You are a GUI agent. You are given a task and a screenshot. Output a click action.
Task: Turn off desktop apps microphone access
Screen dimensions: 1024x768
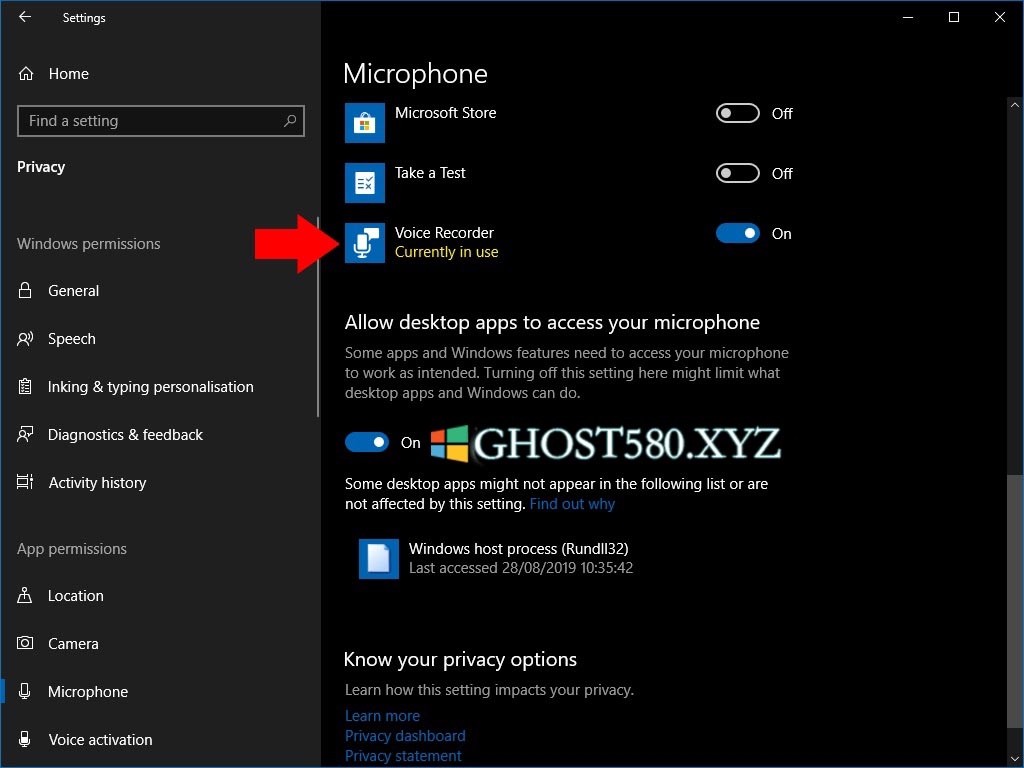click(x=366, y=442)
